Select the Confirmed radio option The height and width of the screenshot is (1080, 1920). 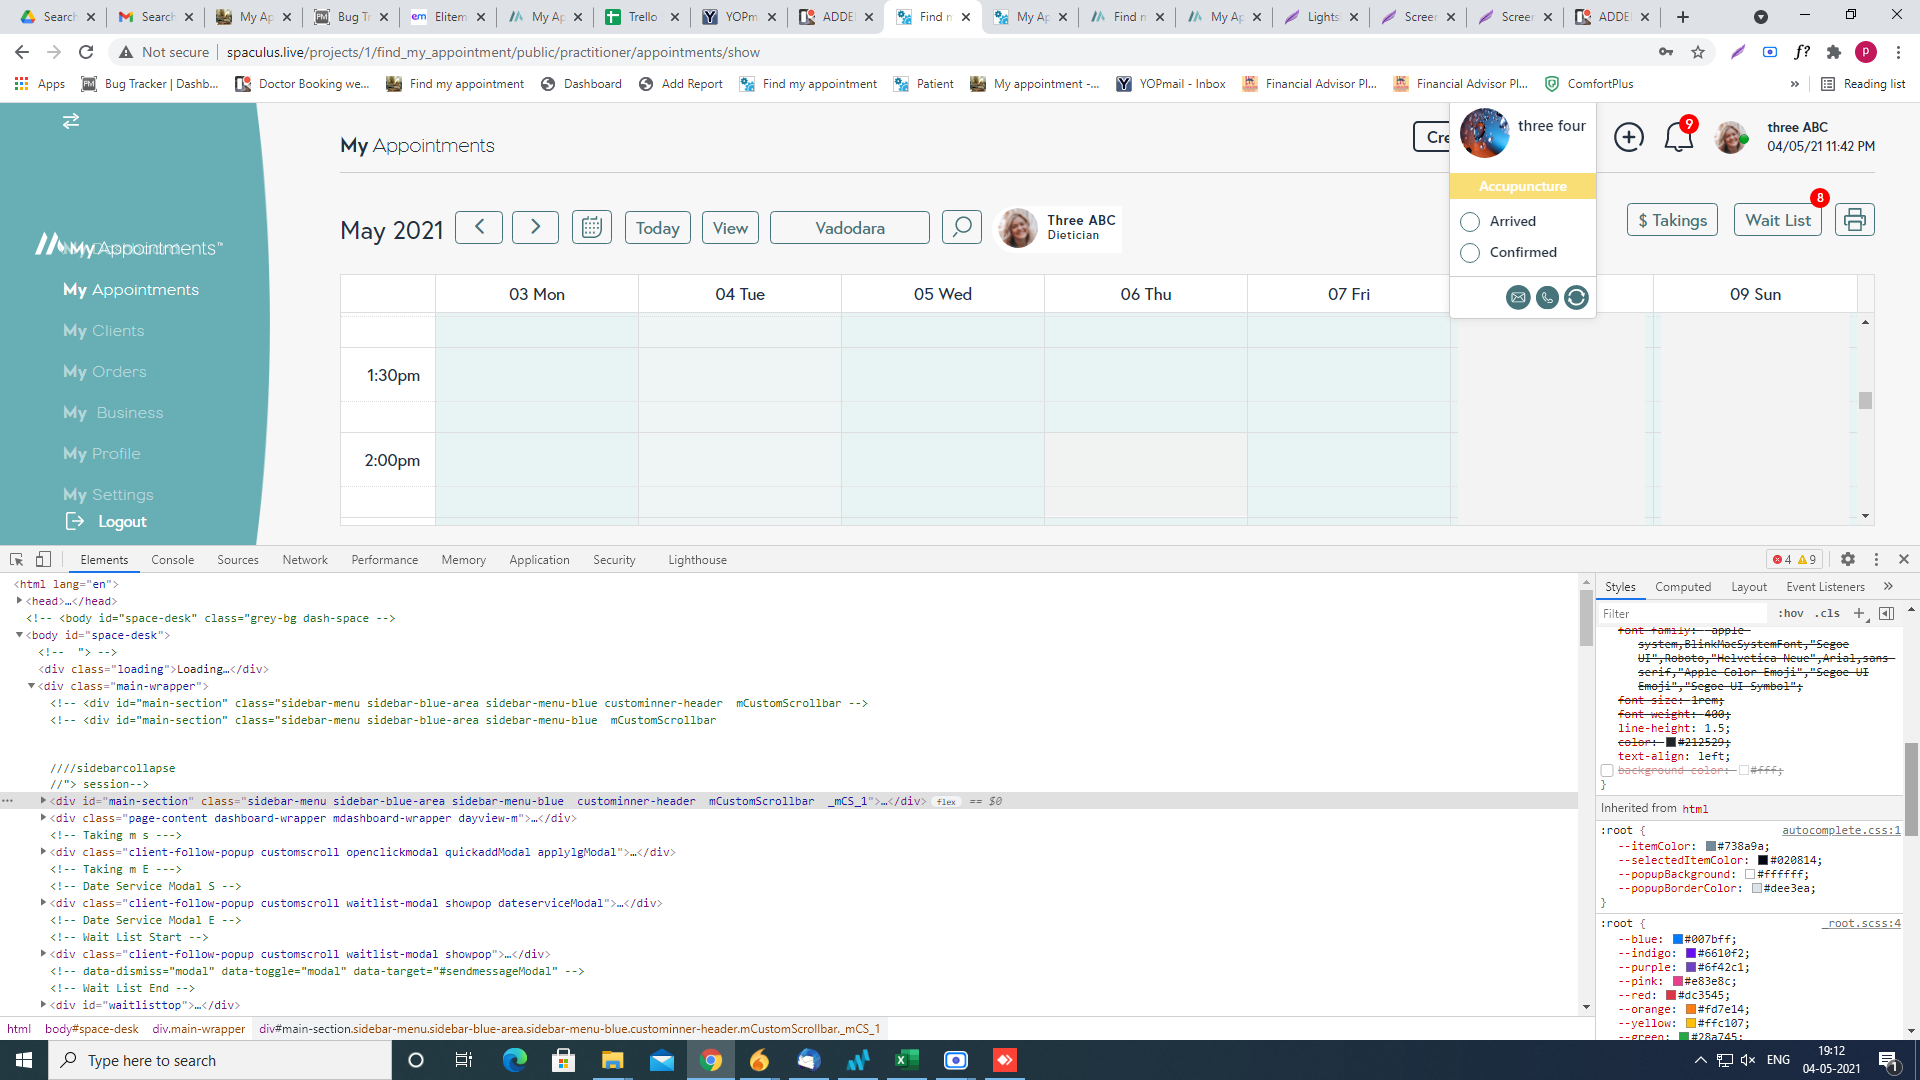point(1470,253)
